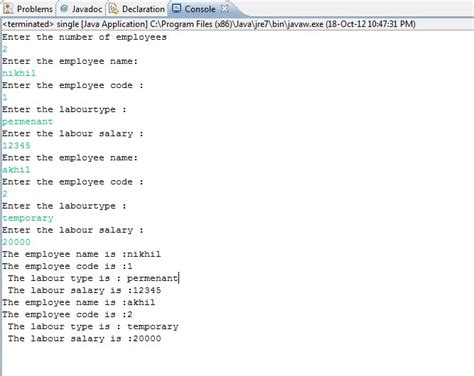Click the Declaration tab icon
This screenshot has width=474, height=376.
pos(114,9)
